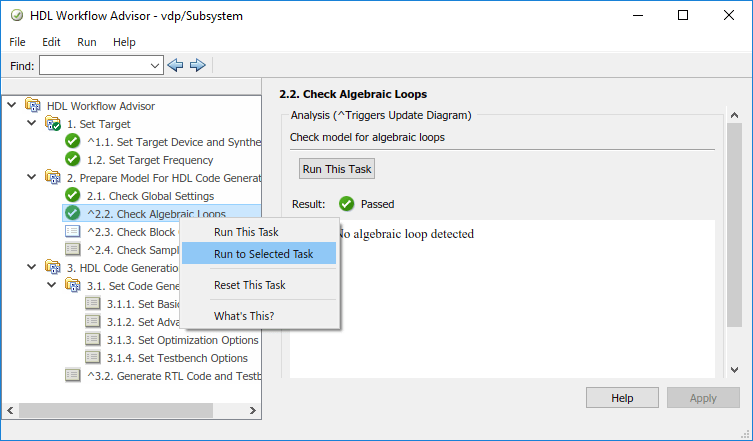Click the HDL Code Generation folder icon
The width and height of the screenshot is (753, 441).
coord(52,267)
